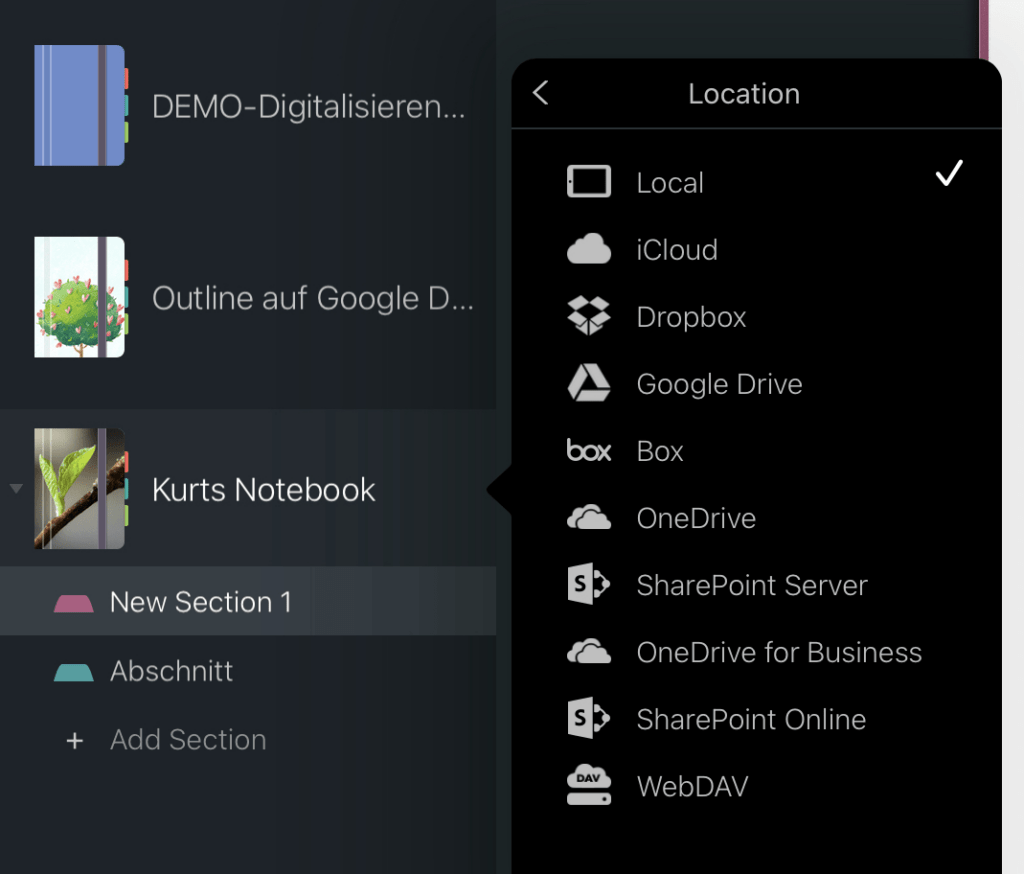Click the OneDrive cloud icon

click(588, 517)
